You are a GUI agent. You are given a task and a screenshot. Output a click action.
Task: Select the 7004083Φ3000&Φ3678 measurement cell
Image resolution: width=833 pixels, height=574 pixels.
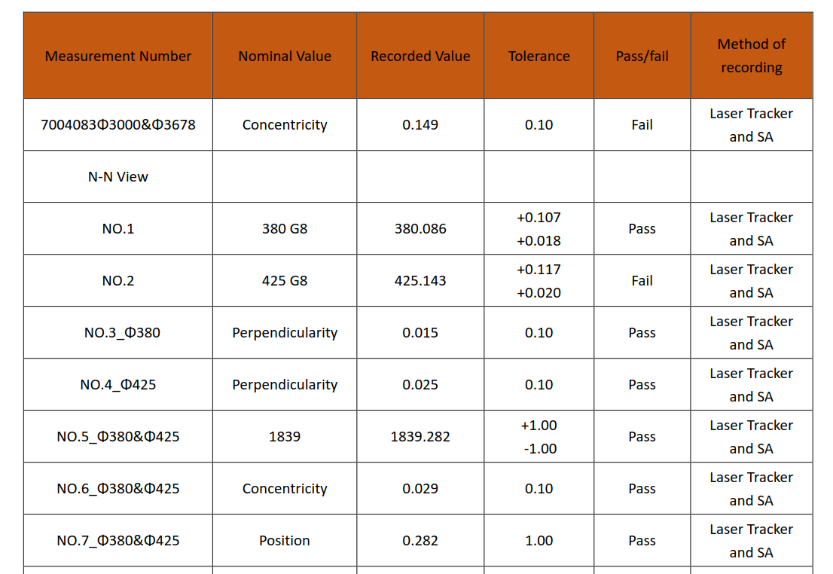(x=118, y=125)
